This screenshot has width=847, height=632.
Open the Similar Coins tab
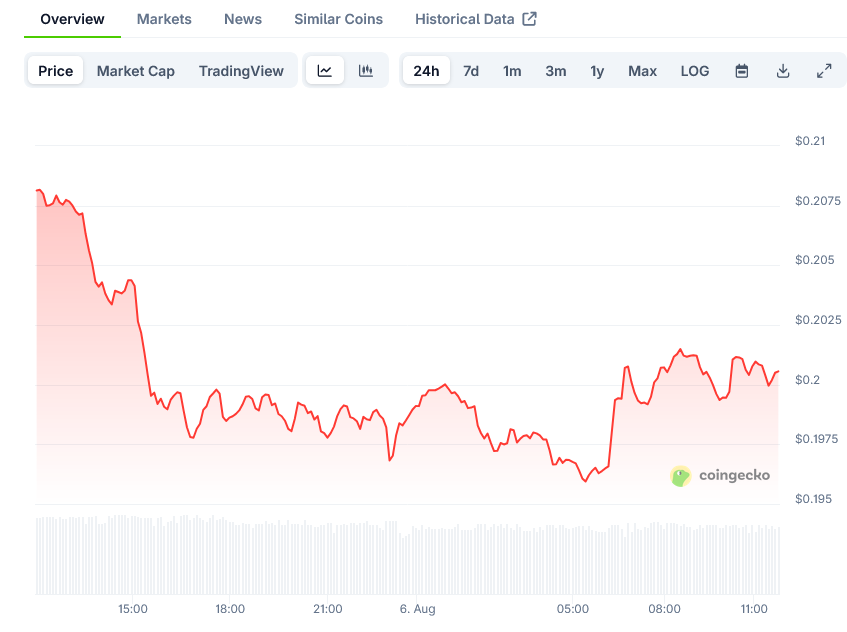click(339, 19)
